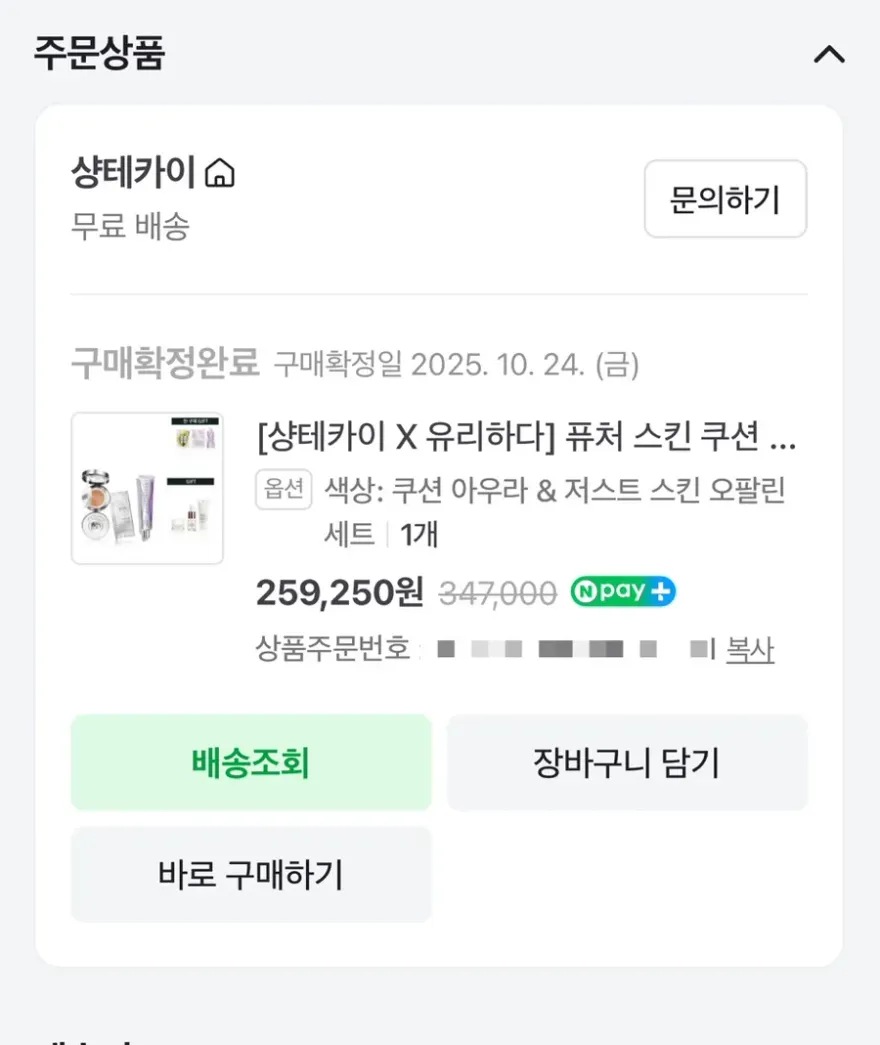The width and height of the screenshot is (880, 1045).
Task: Open the 퓨처 스킨 쿠션 product title
Action: click(x=527, y=437)
